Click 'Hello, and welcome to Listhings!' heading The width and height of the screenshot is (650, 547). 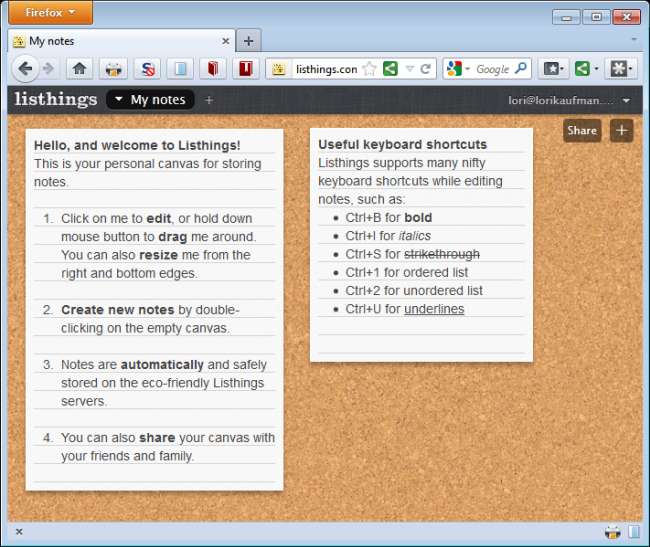click(x=137, y=145)
